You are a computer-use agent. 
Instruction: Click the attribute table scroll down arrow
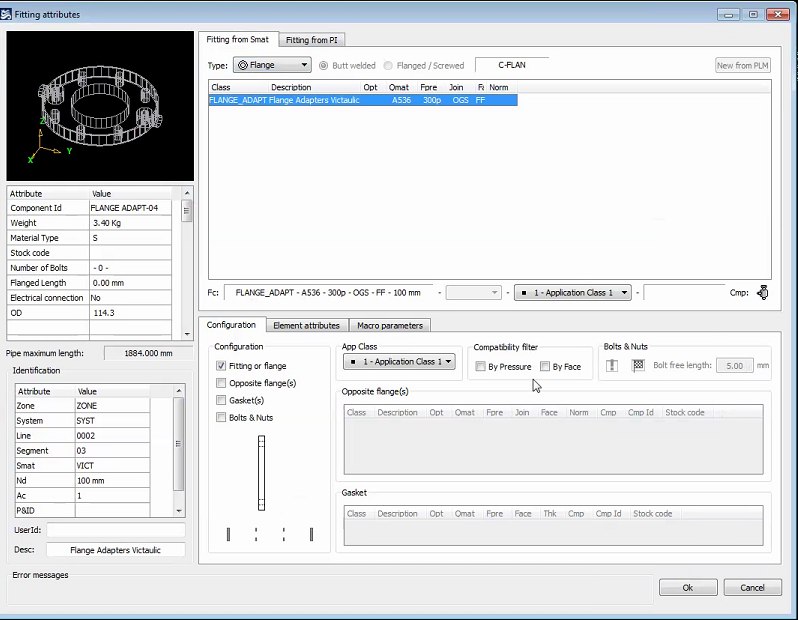[187, 334]
